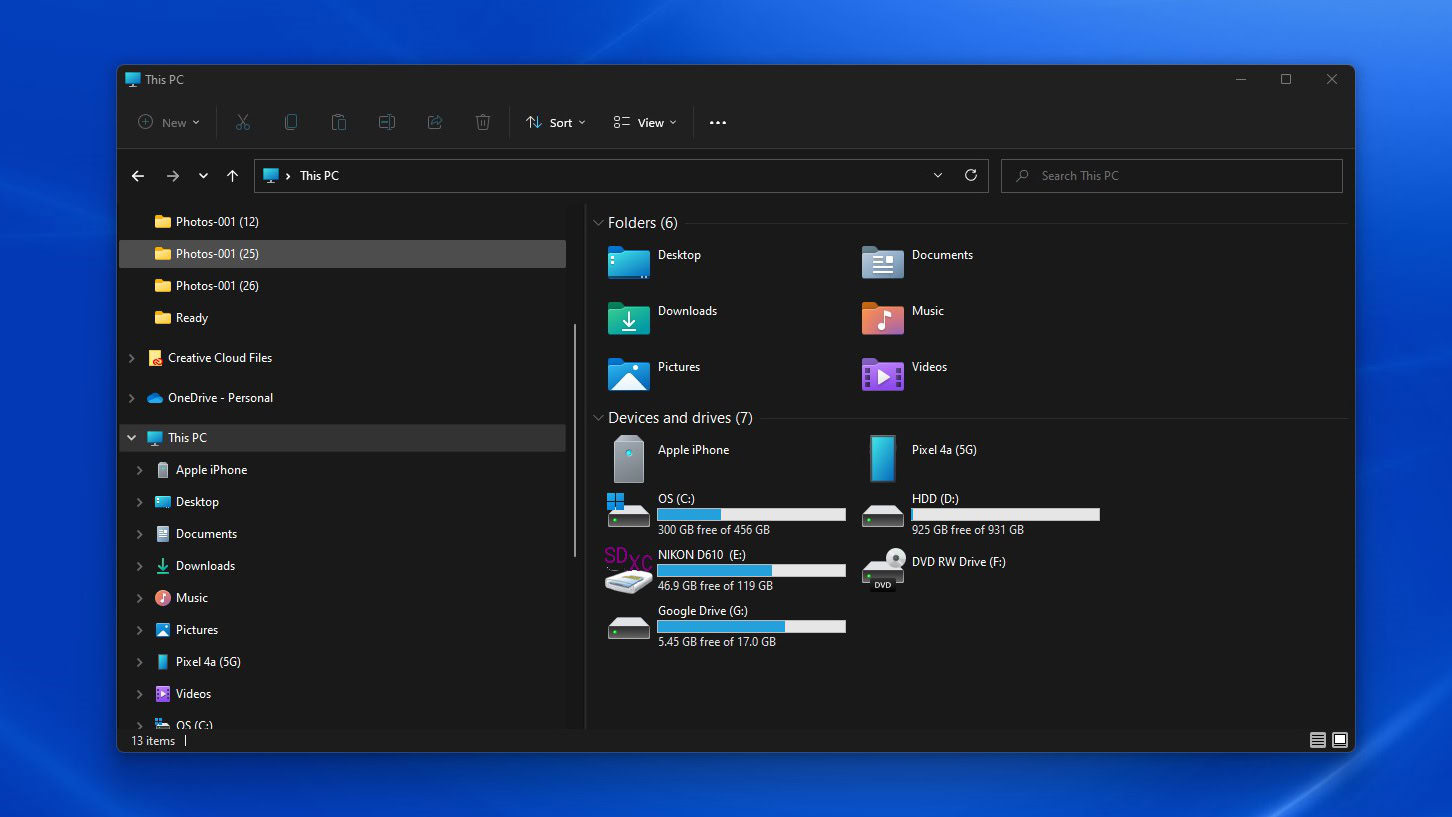Select Photos-001 (26) folder in sidebar

click(217, 286)
